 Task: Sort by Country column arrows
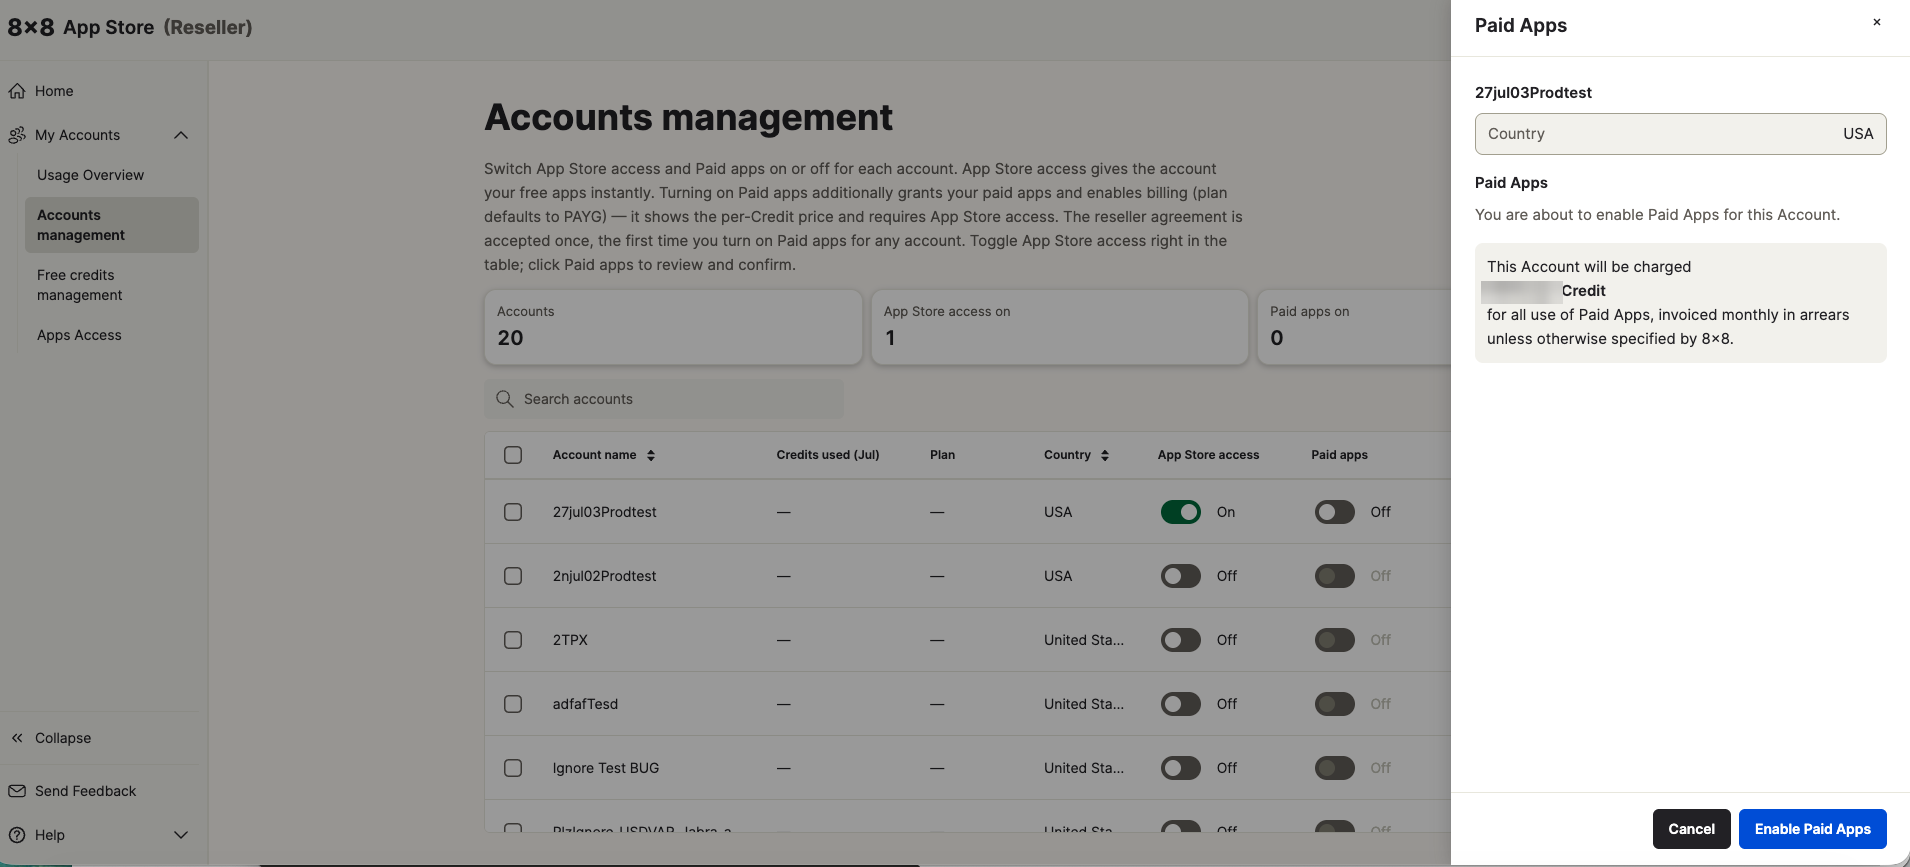[1105, 455]
